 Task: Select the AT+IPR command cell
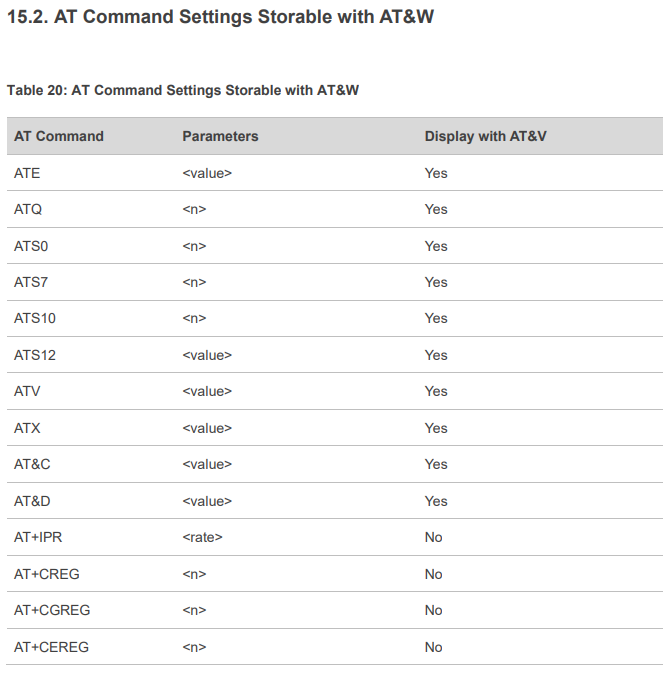(x=38, y=537)
